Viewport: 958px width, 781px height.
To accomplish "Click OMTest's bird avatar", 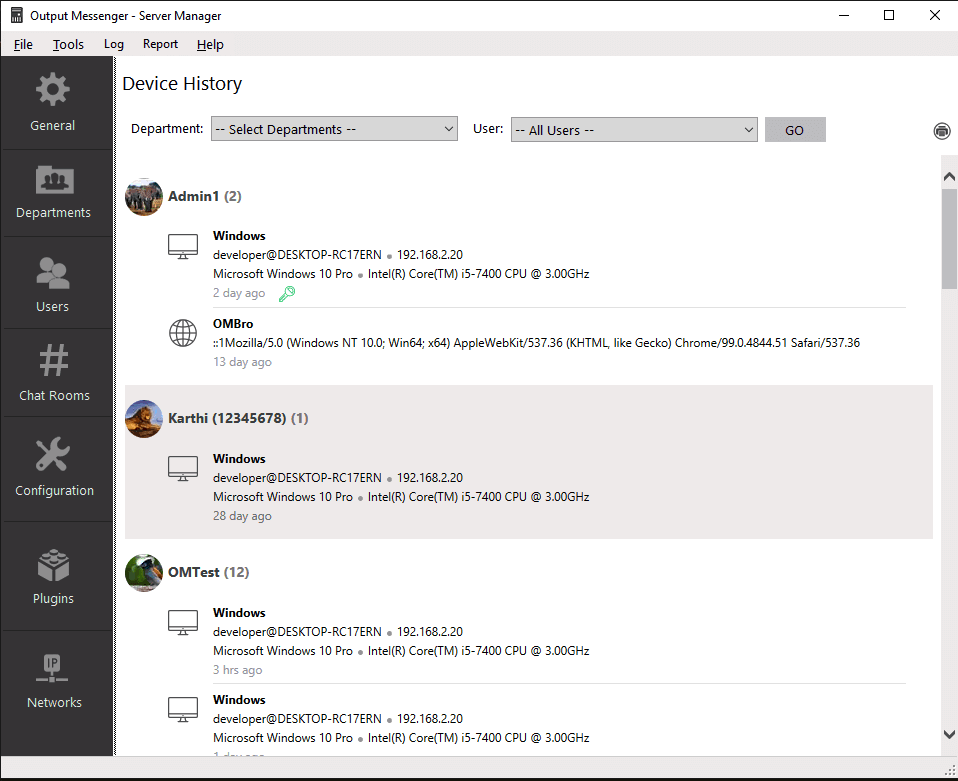I will pos(144,573).
